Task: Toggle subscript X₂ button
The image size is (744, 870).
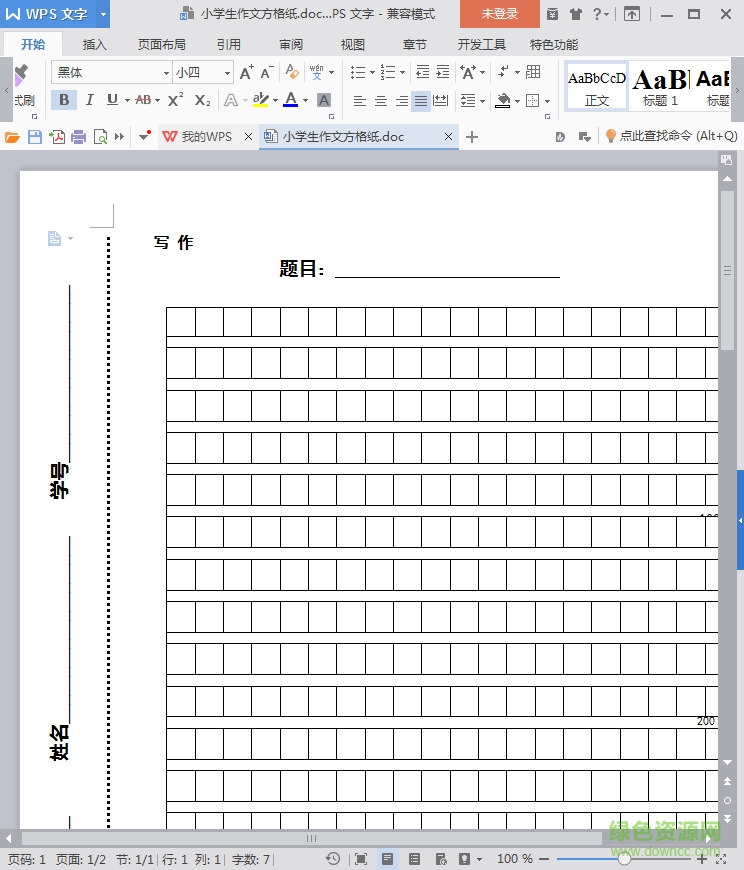Action: pos(203,100)
